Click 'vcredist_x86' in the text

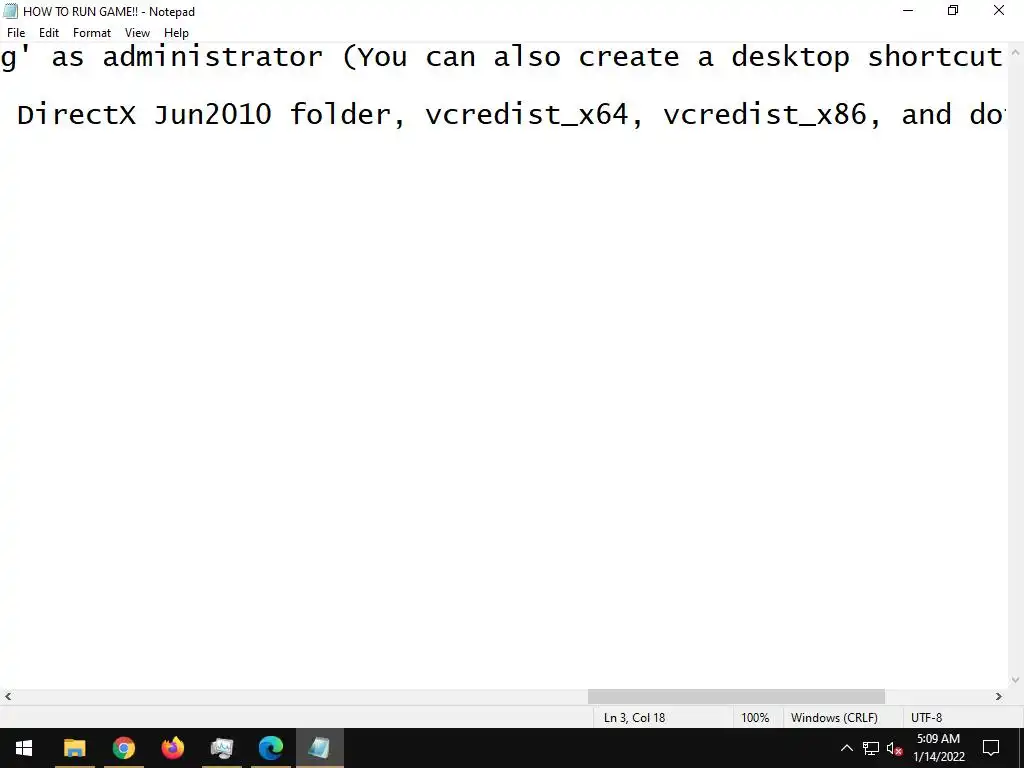coord(765,116)
